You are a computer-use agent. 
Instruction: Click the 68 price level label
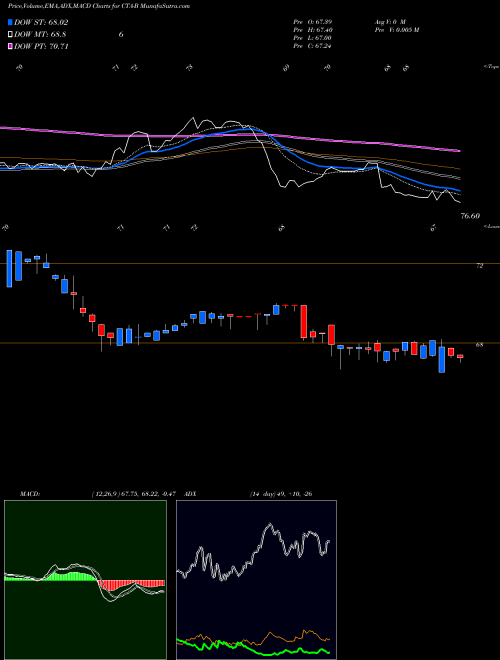(x=479, y=345)
